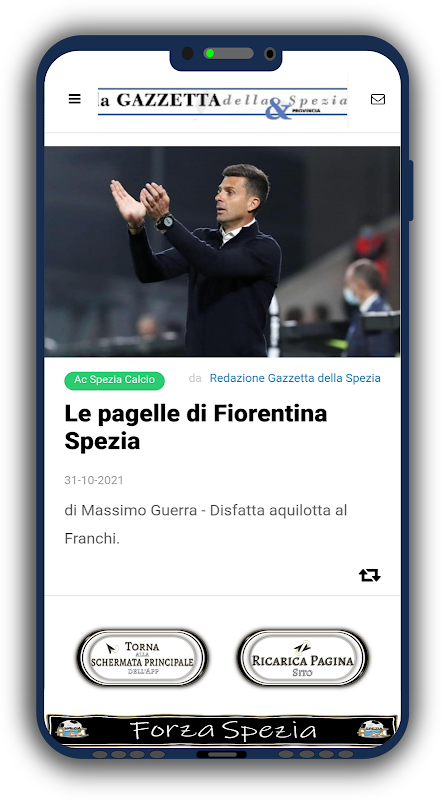The height and width of the screenshot is (800, 442).
Task: Click the Gazzetta della Spezia logo
Action: [223, 102]
